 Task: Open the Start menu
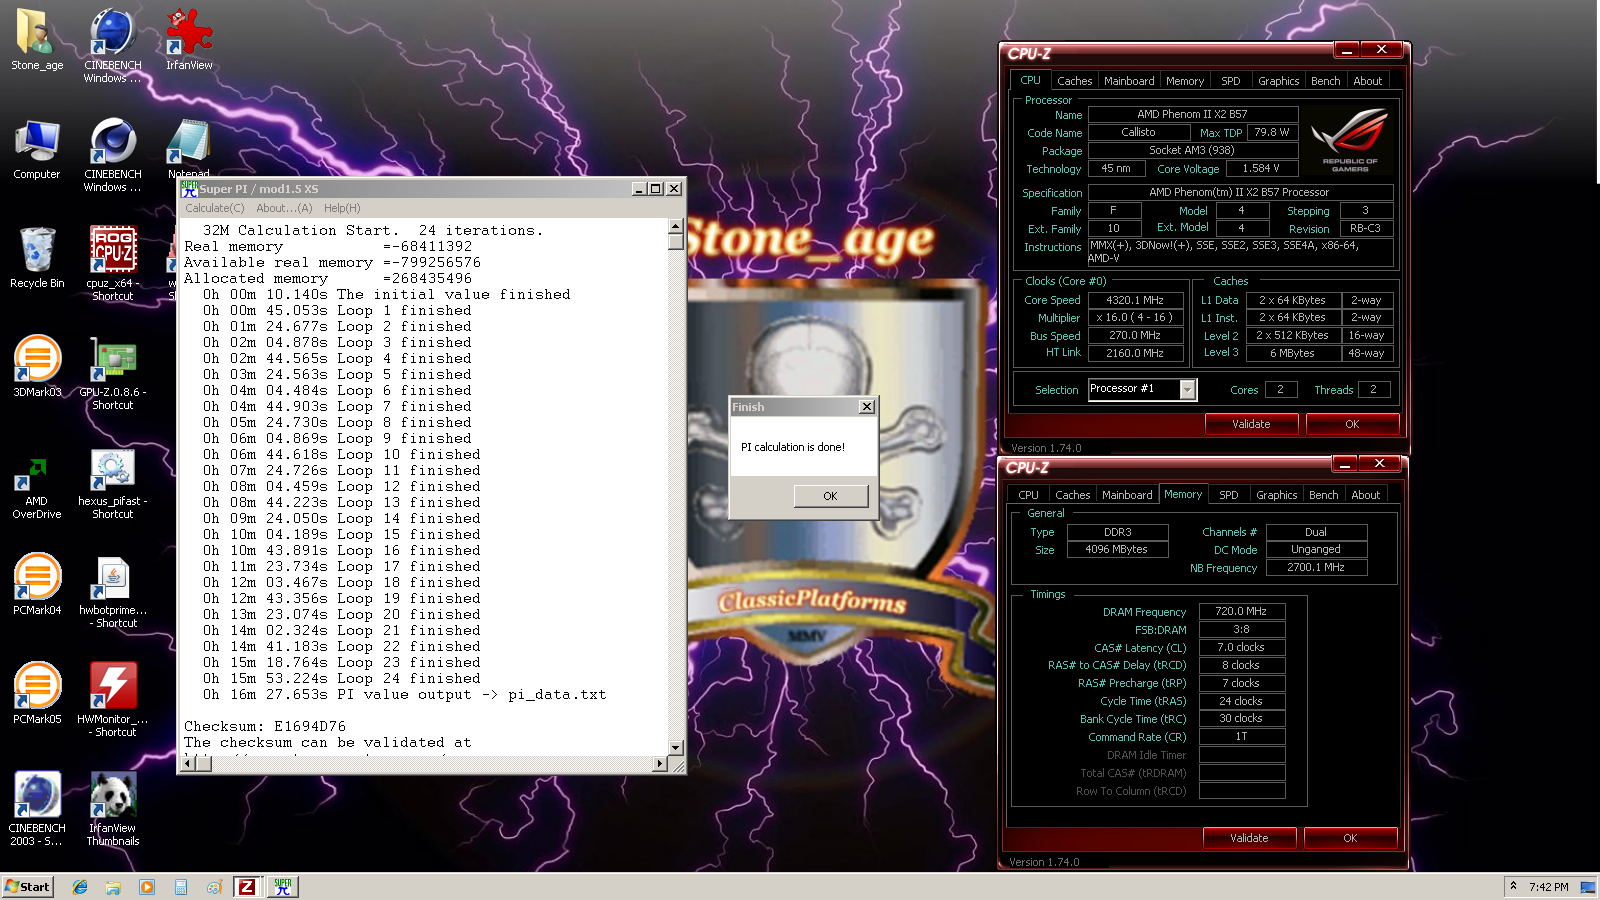tap(27, 887)
